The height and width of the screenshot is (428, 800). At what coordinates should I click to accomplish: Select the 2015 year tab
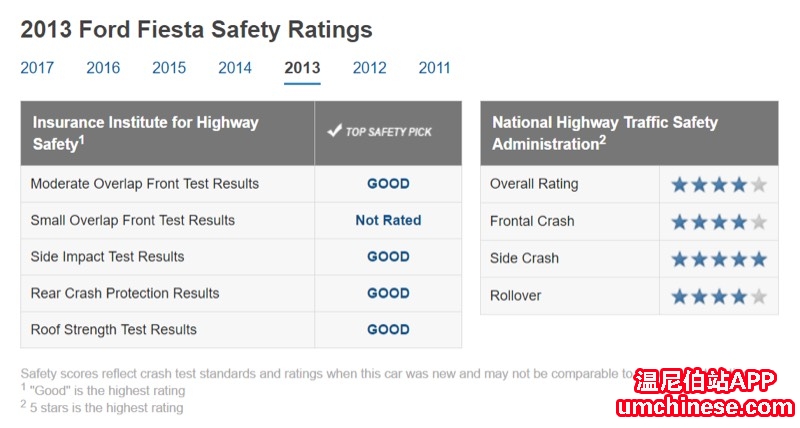(169, 68)
